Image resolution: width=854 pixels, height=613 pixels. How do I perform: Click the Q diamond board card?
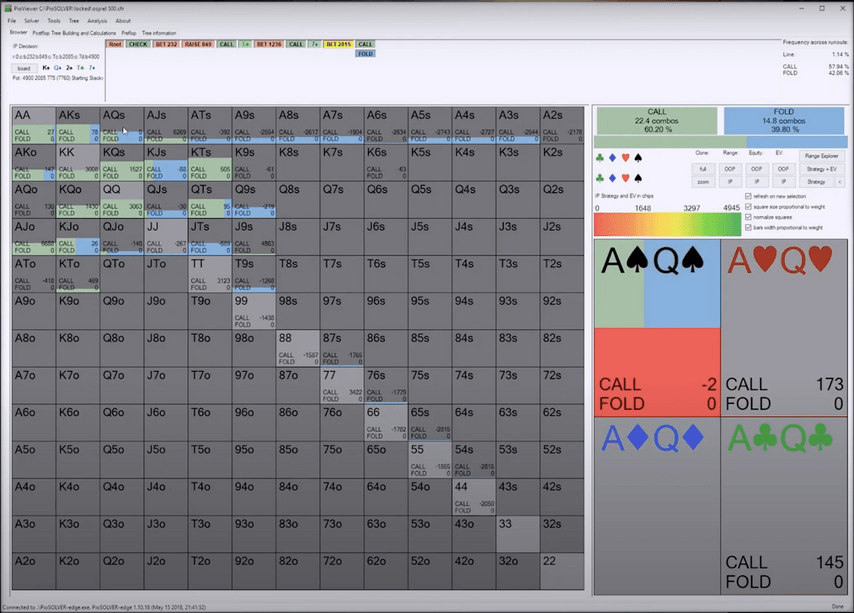tap(58, 68)
